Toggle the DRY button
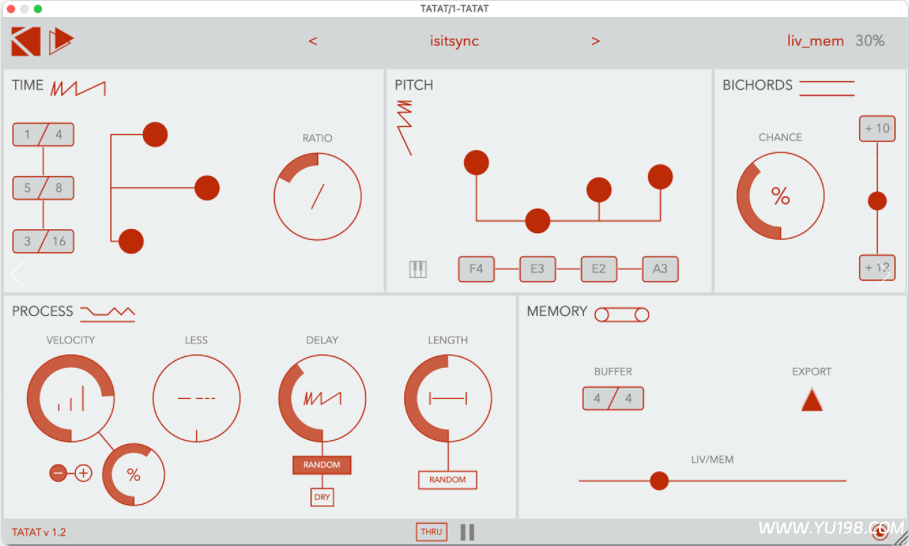 click(x=322, y=497)
